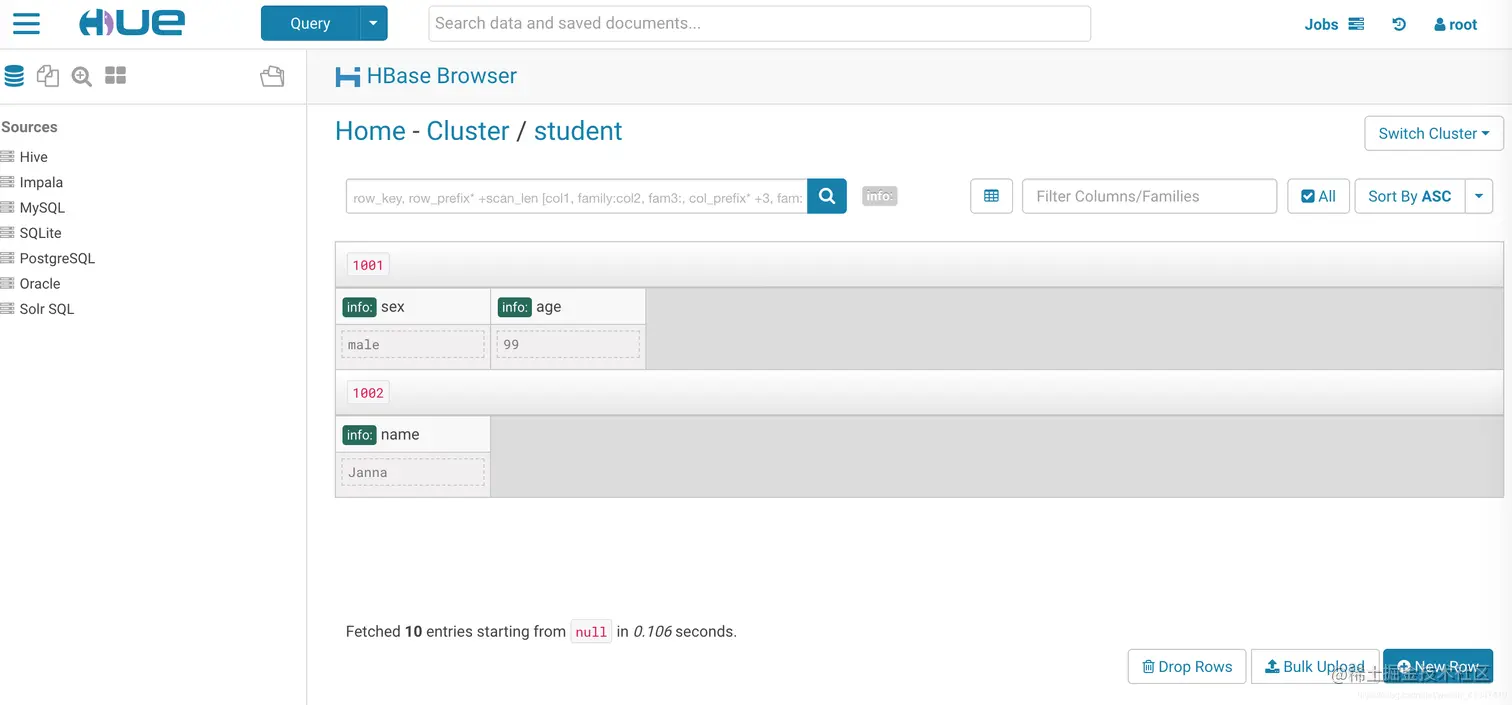Select row key 1002

point(368,393)
